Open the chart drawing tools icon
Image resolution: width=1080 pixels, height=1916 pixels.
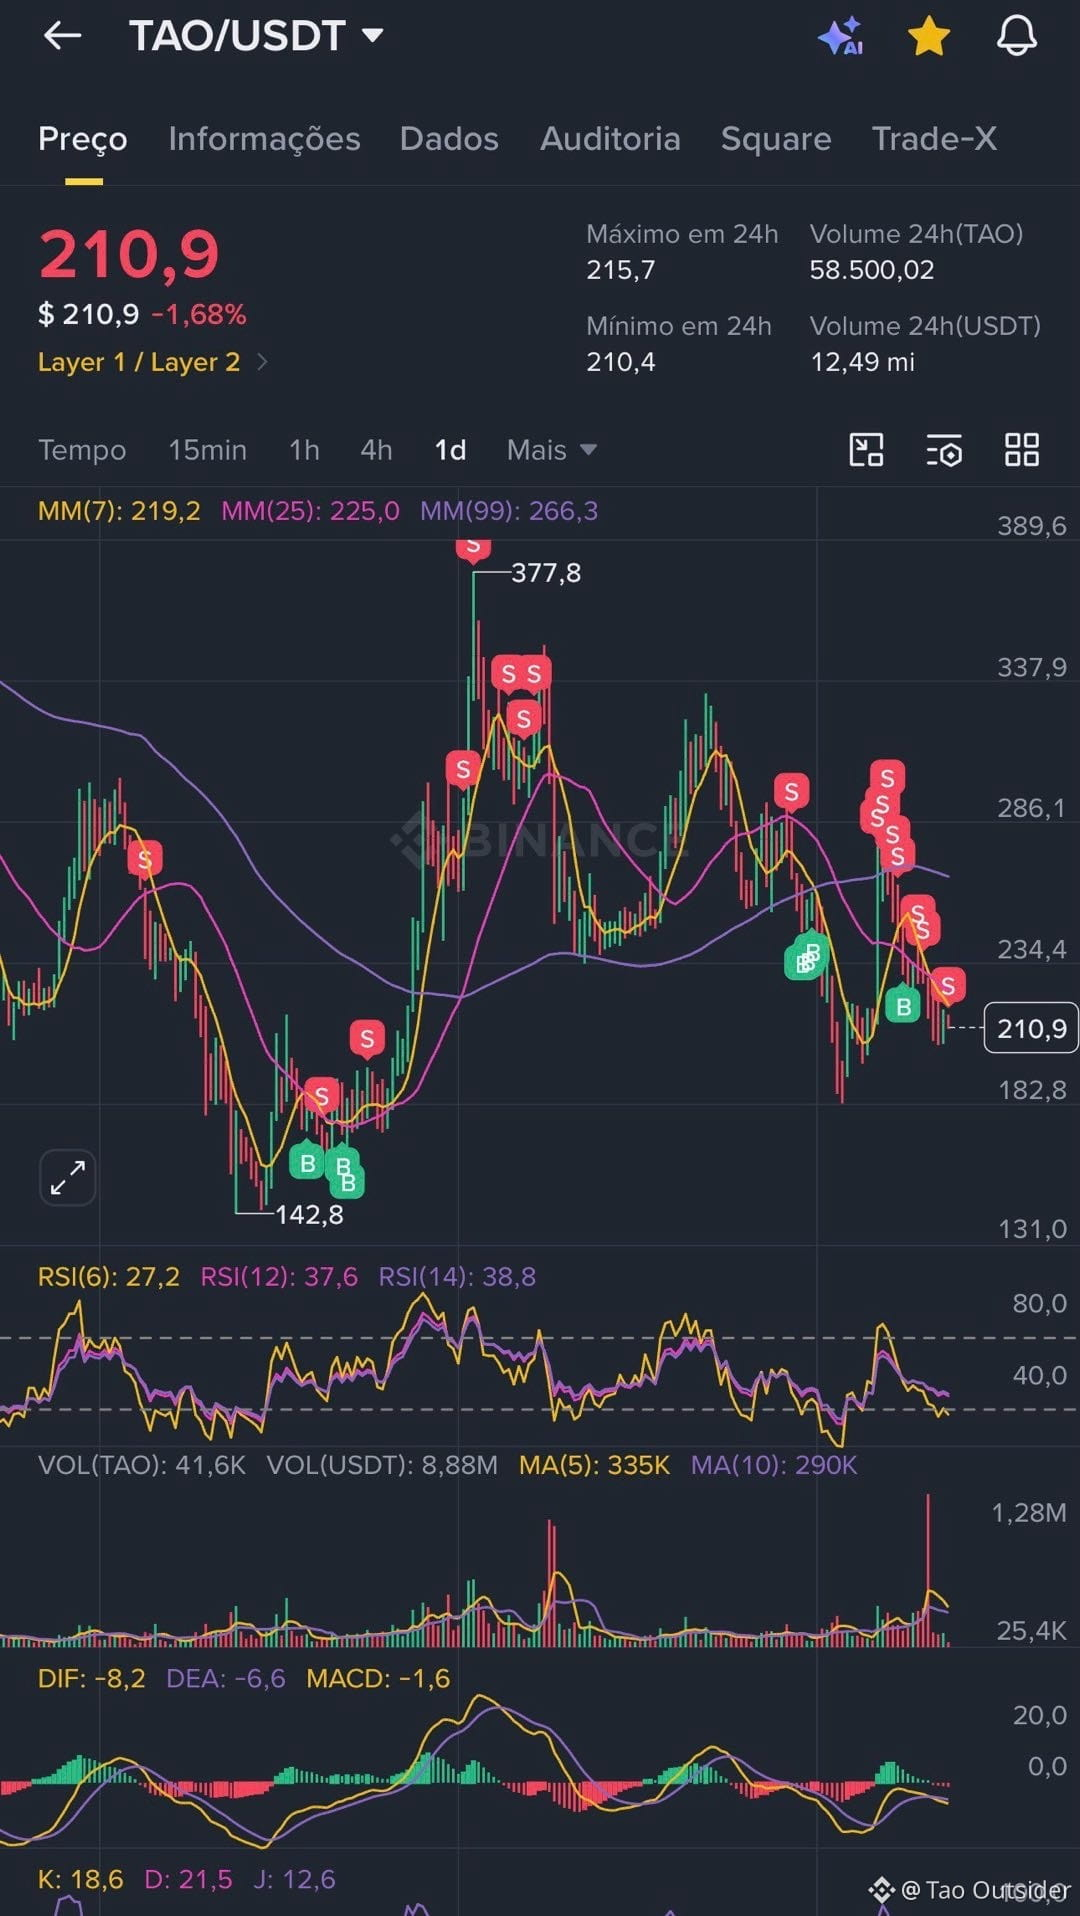pos(866,450)
